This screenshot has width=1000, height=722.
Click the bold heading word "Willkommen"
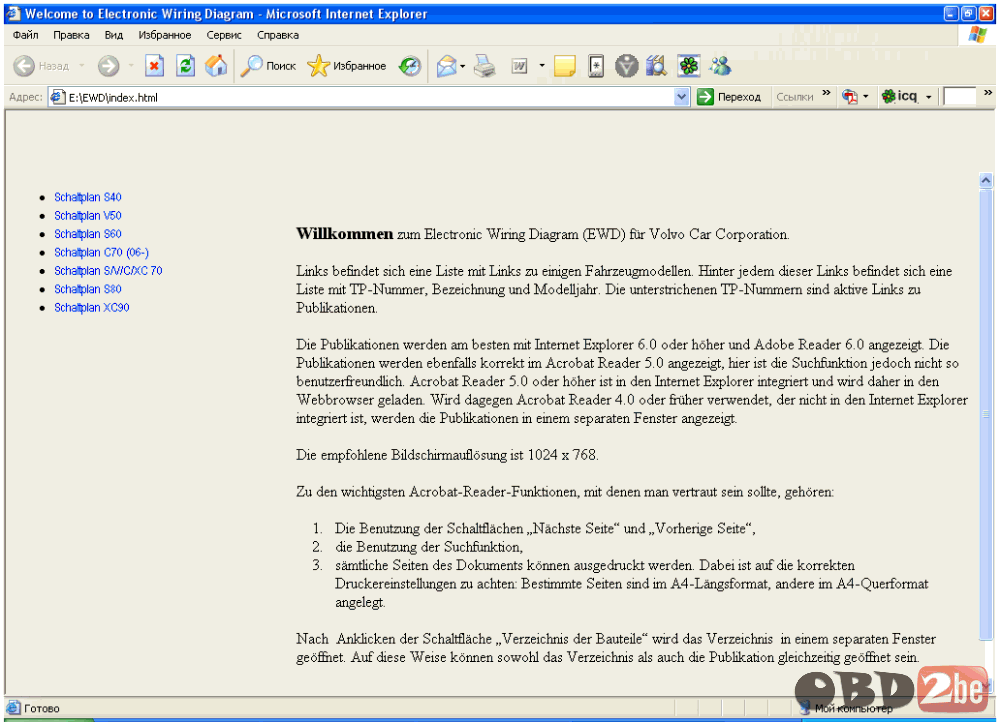344,233
